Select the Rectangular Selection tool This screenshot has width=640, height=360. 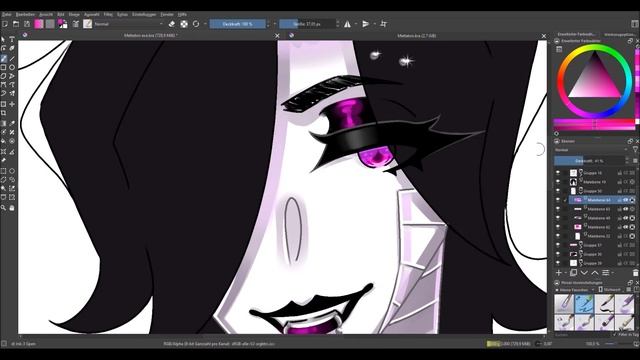(4, 171)
